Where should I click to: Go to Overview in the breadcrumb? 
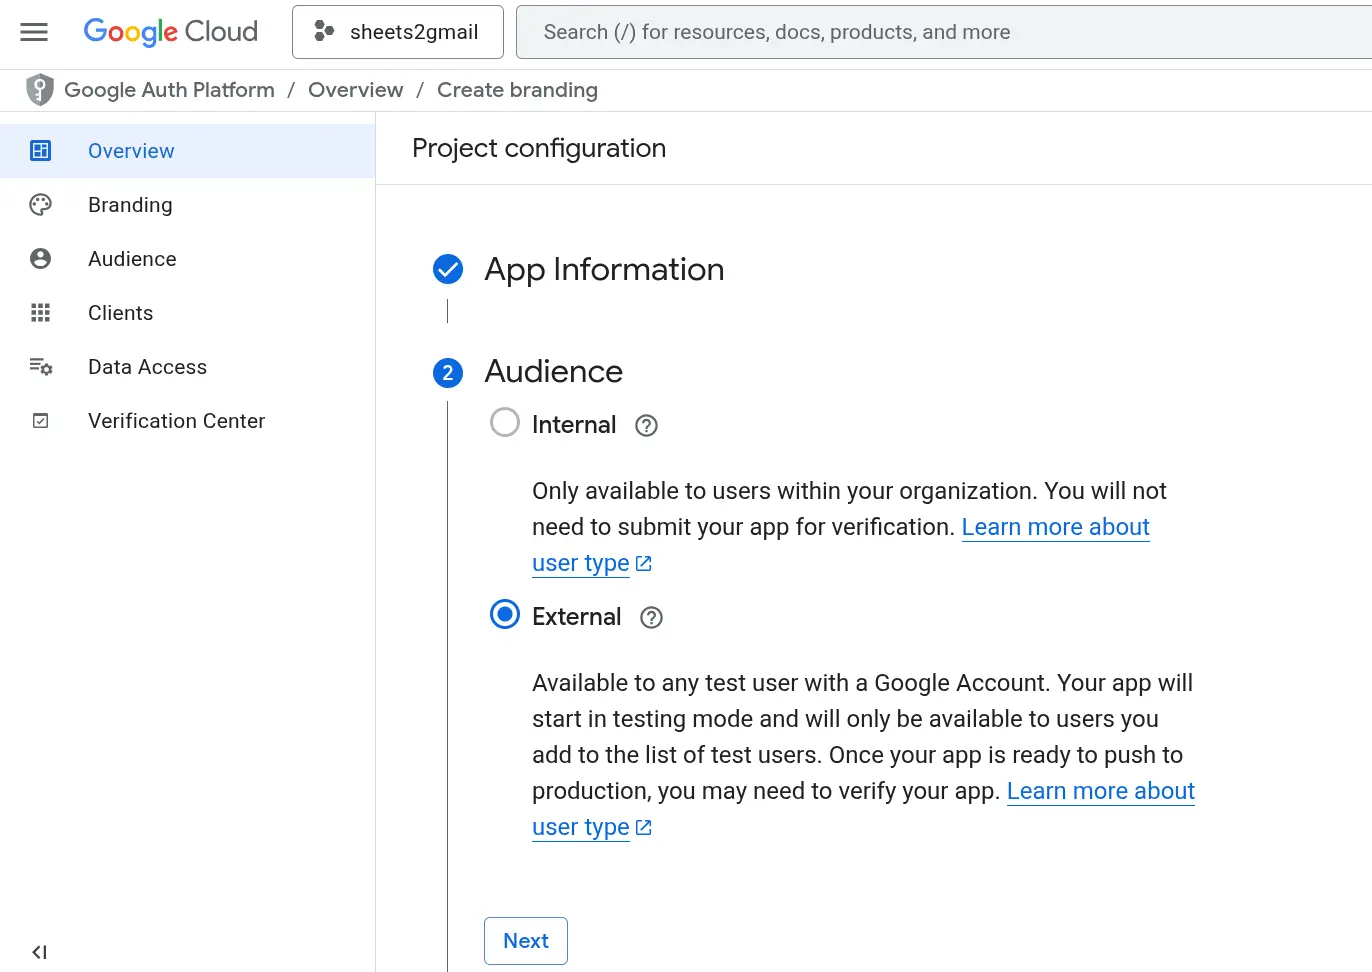(355, 90)
